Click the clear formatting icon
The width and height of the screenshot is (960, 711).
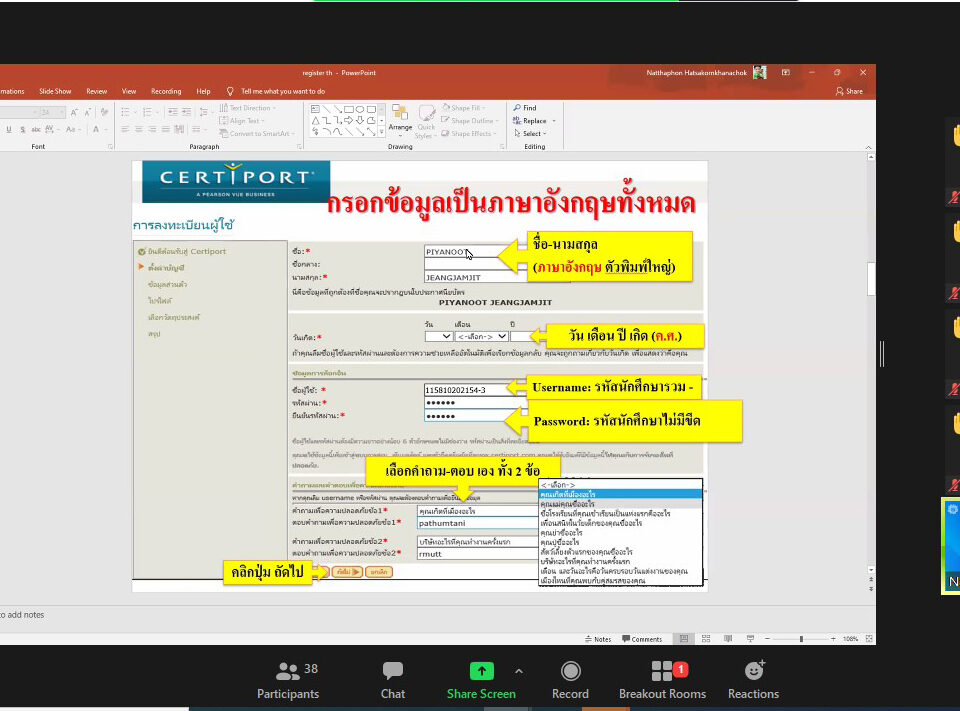[105, 113]
